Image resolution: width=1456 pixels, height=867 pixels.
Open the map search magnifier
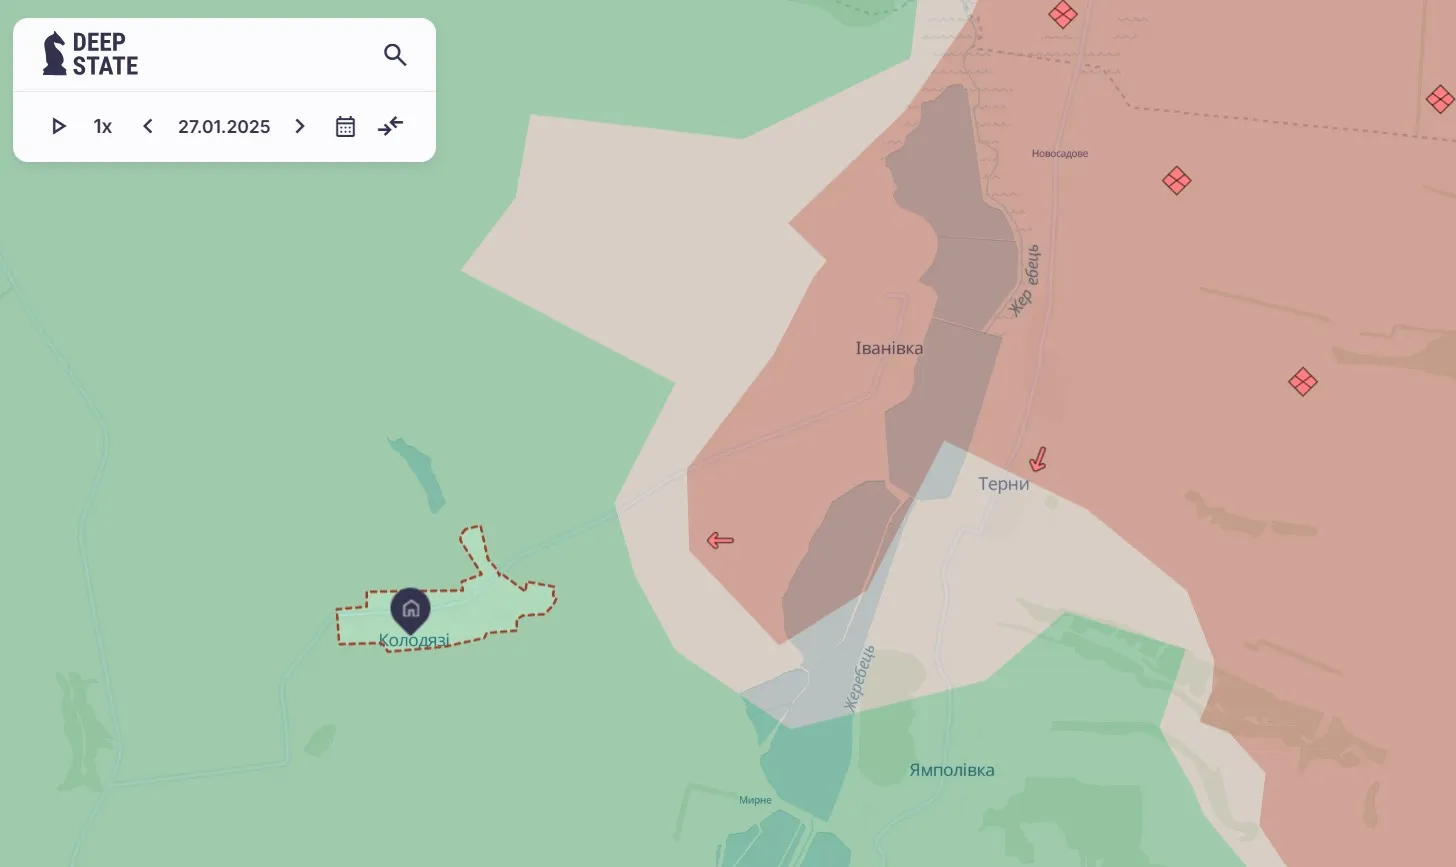coord(395,55)
